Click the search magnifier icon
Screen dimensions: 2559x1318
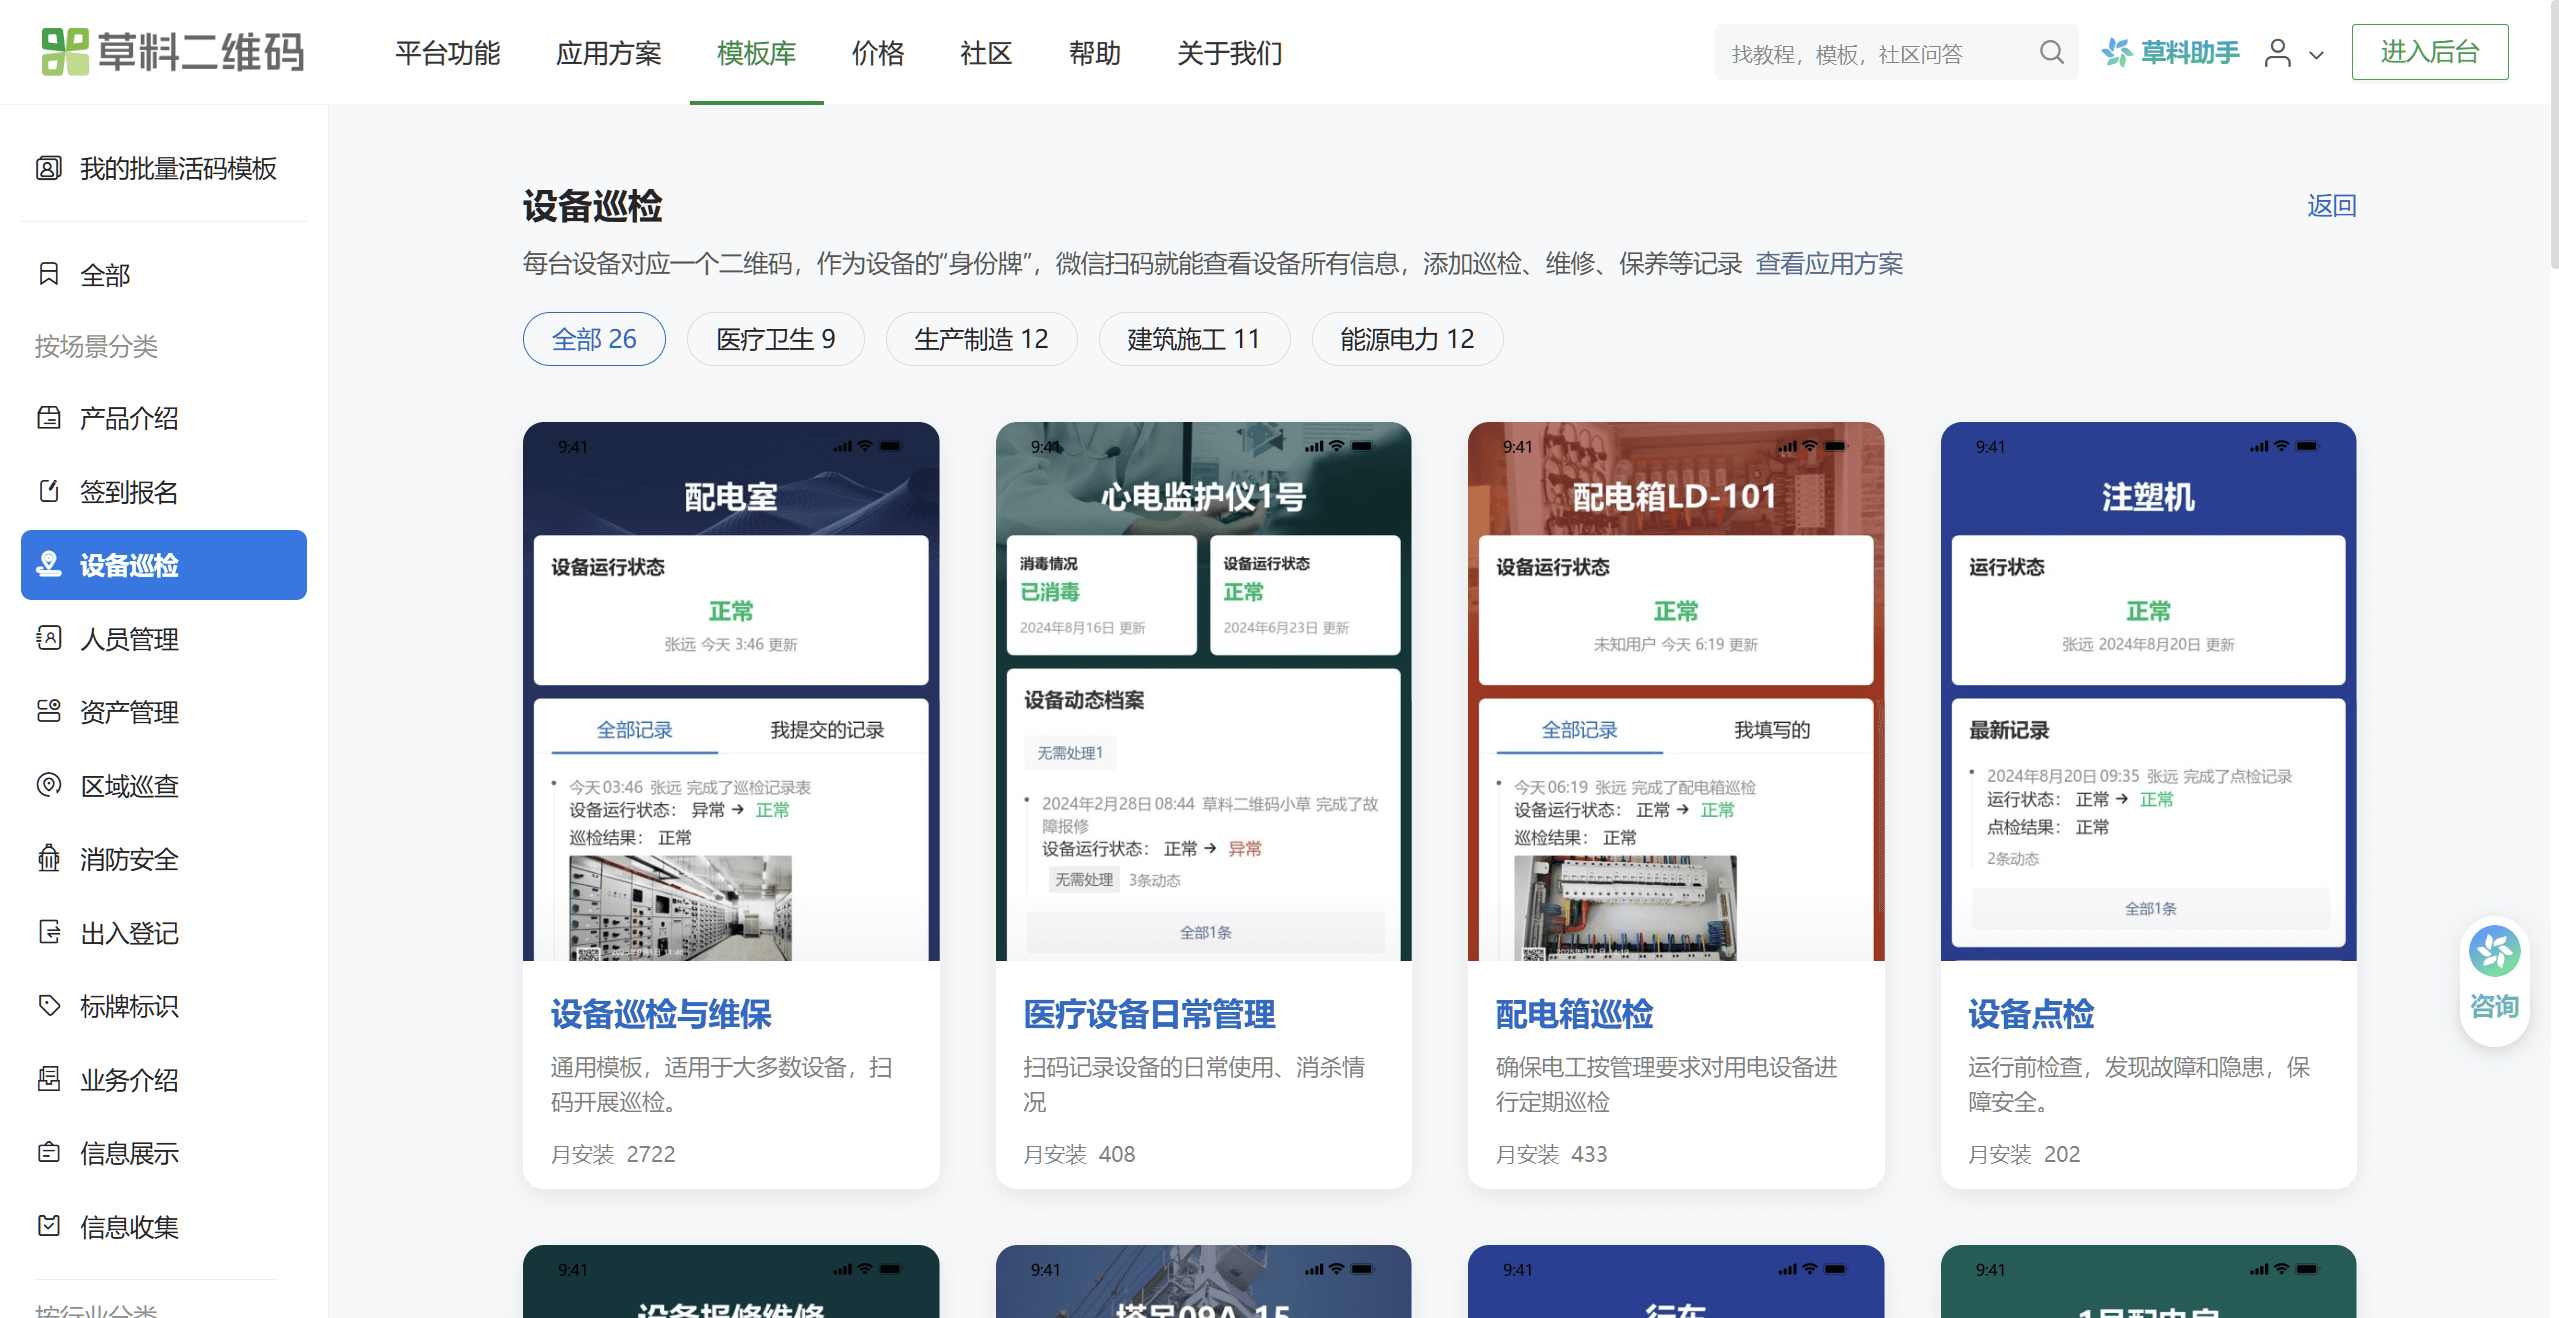pyautogui.click(x=2051, y=52)
